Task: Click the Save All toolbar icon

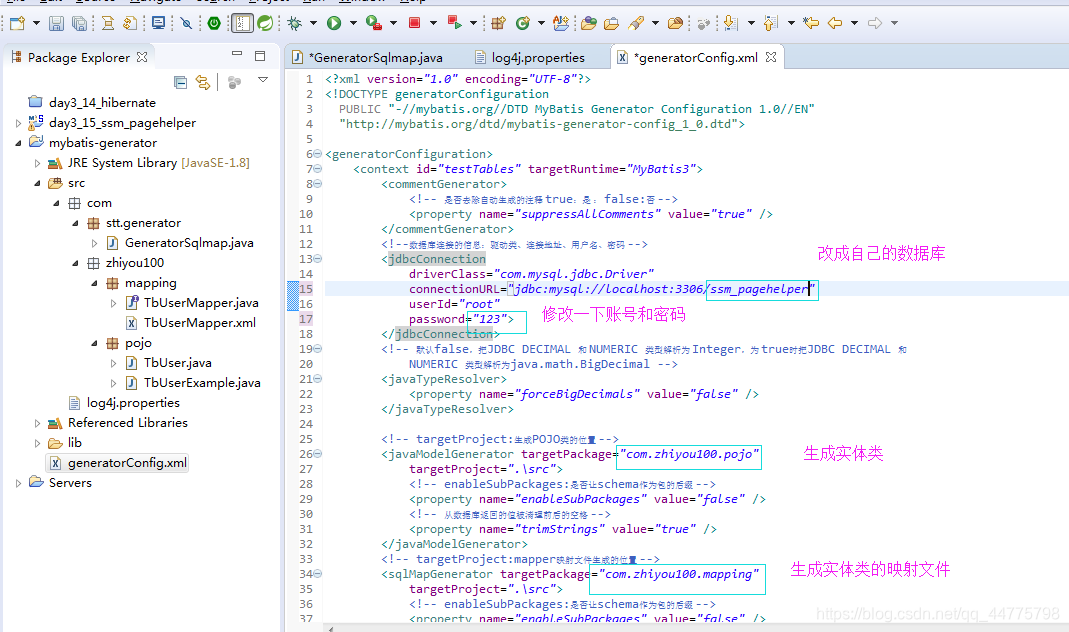Action: pyautogui.click(x=80, y=23)
